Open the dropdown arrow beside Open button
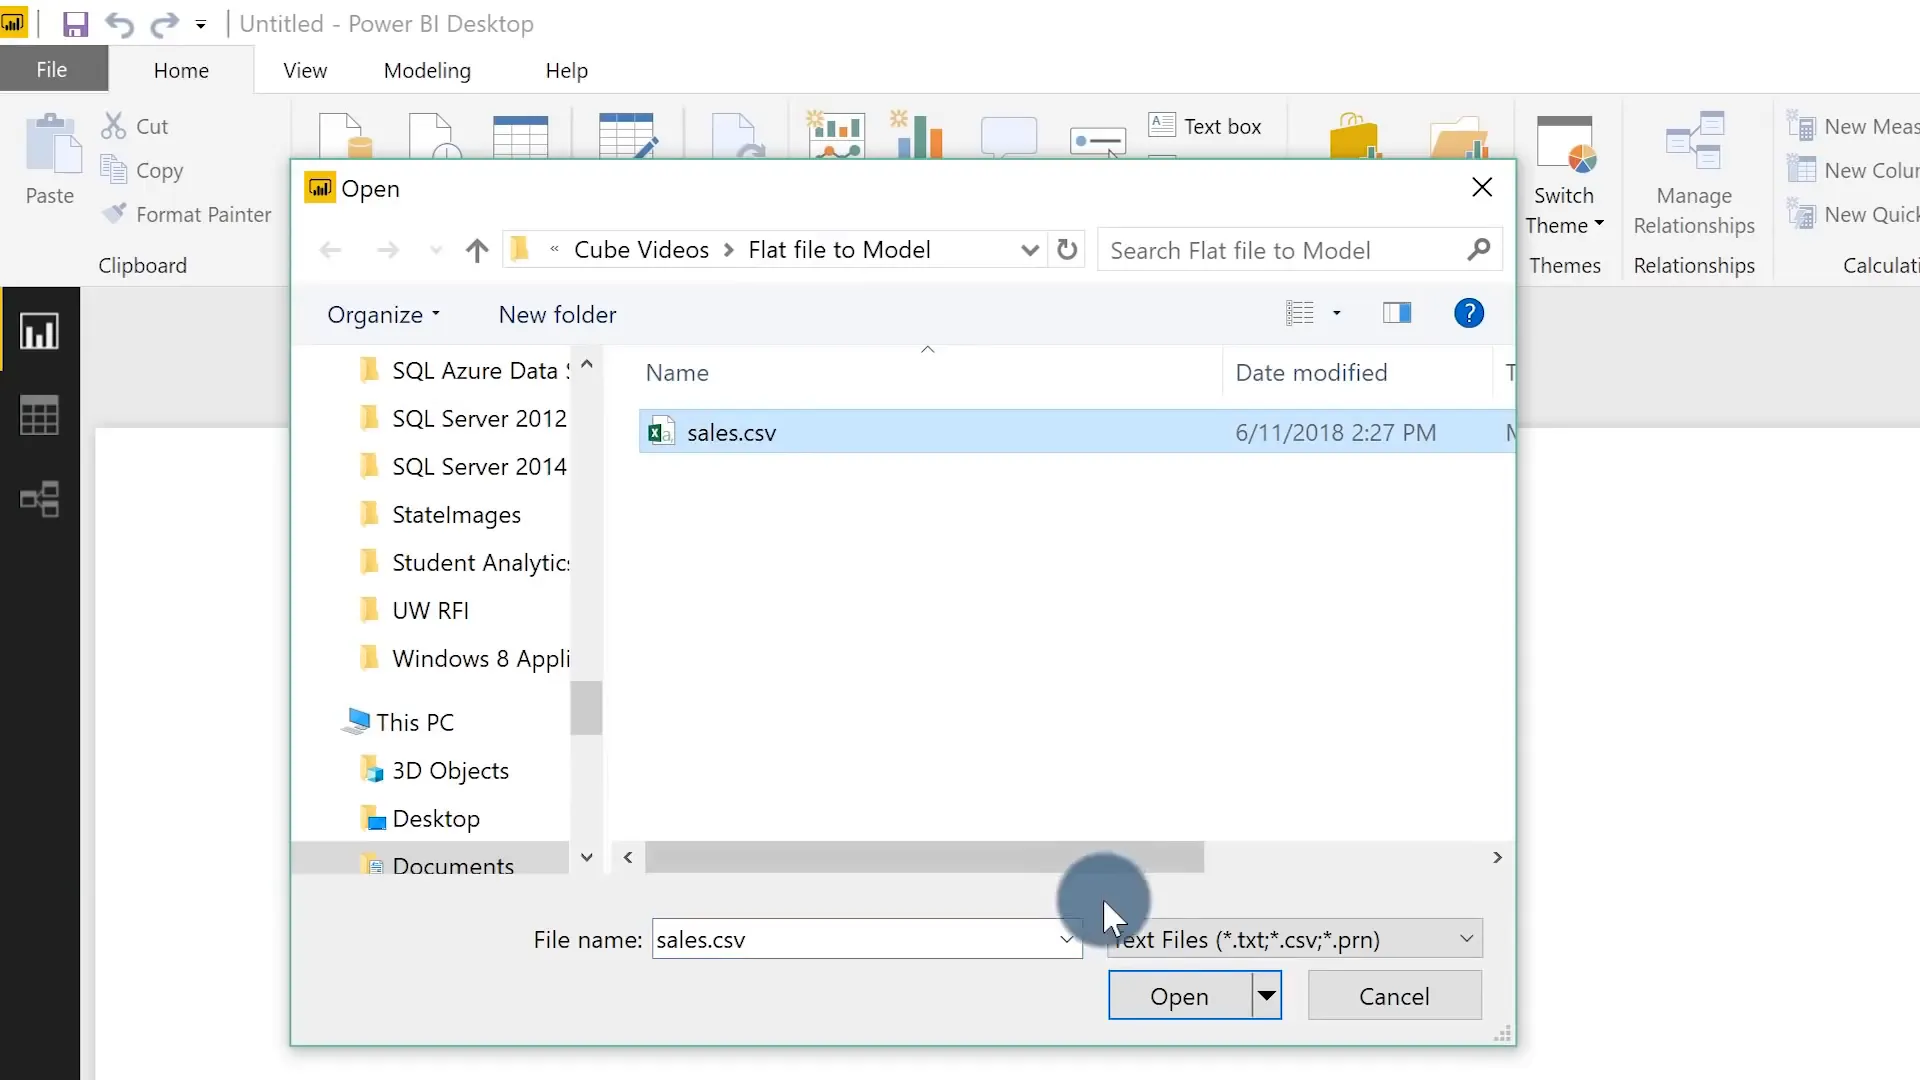 [1264, 995]
